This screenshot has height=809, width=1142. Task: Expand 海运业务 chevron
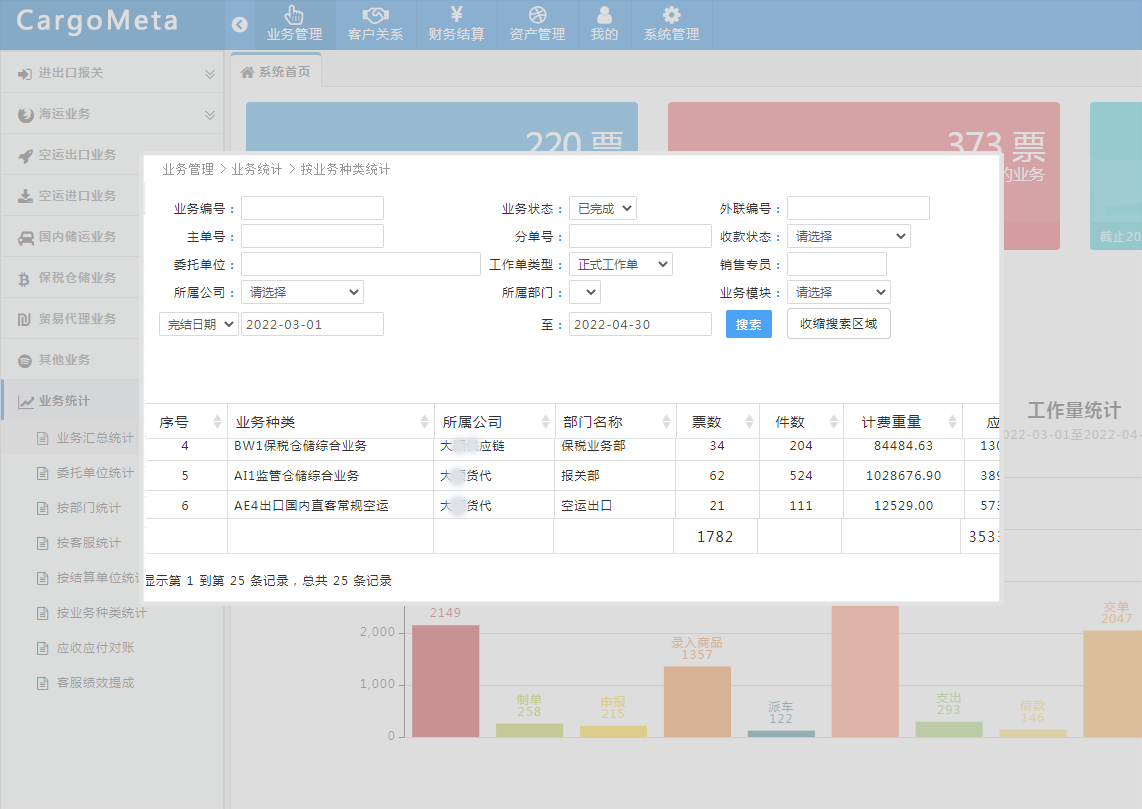[x=210, y=114]
